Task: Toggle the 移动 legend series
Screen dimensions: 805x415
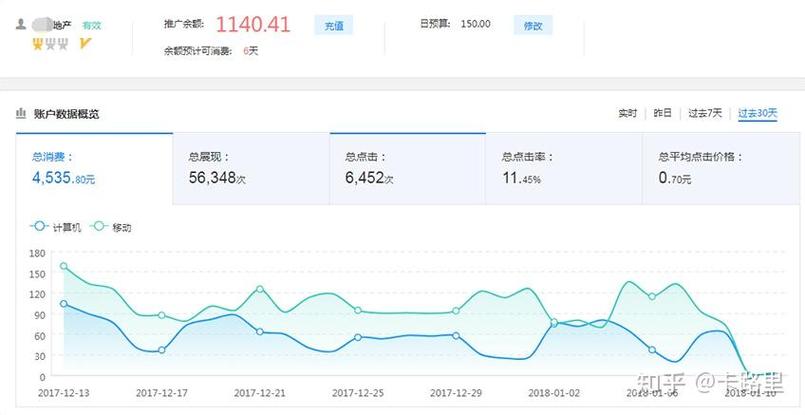Action: coord(111,227)
